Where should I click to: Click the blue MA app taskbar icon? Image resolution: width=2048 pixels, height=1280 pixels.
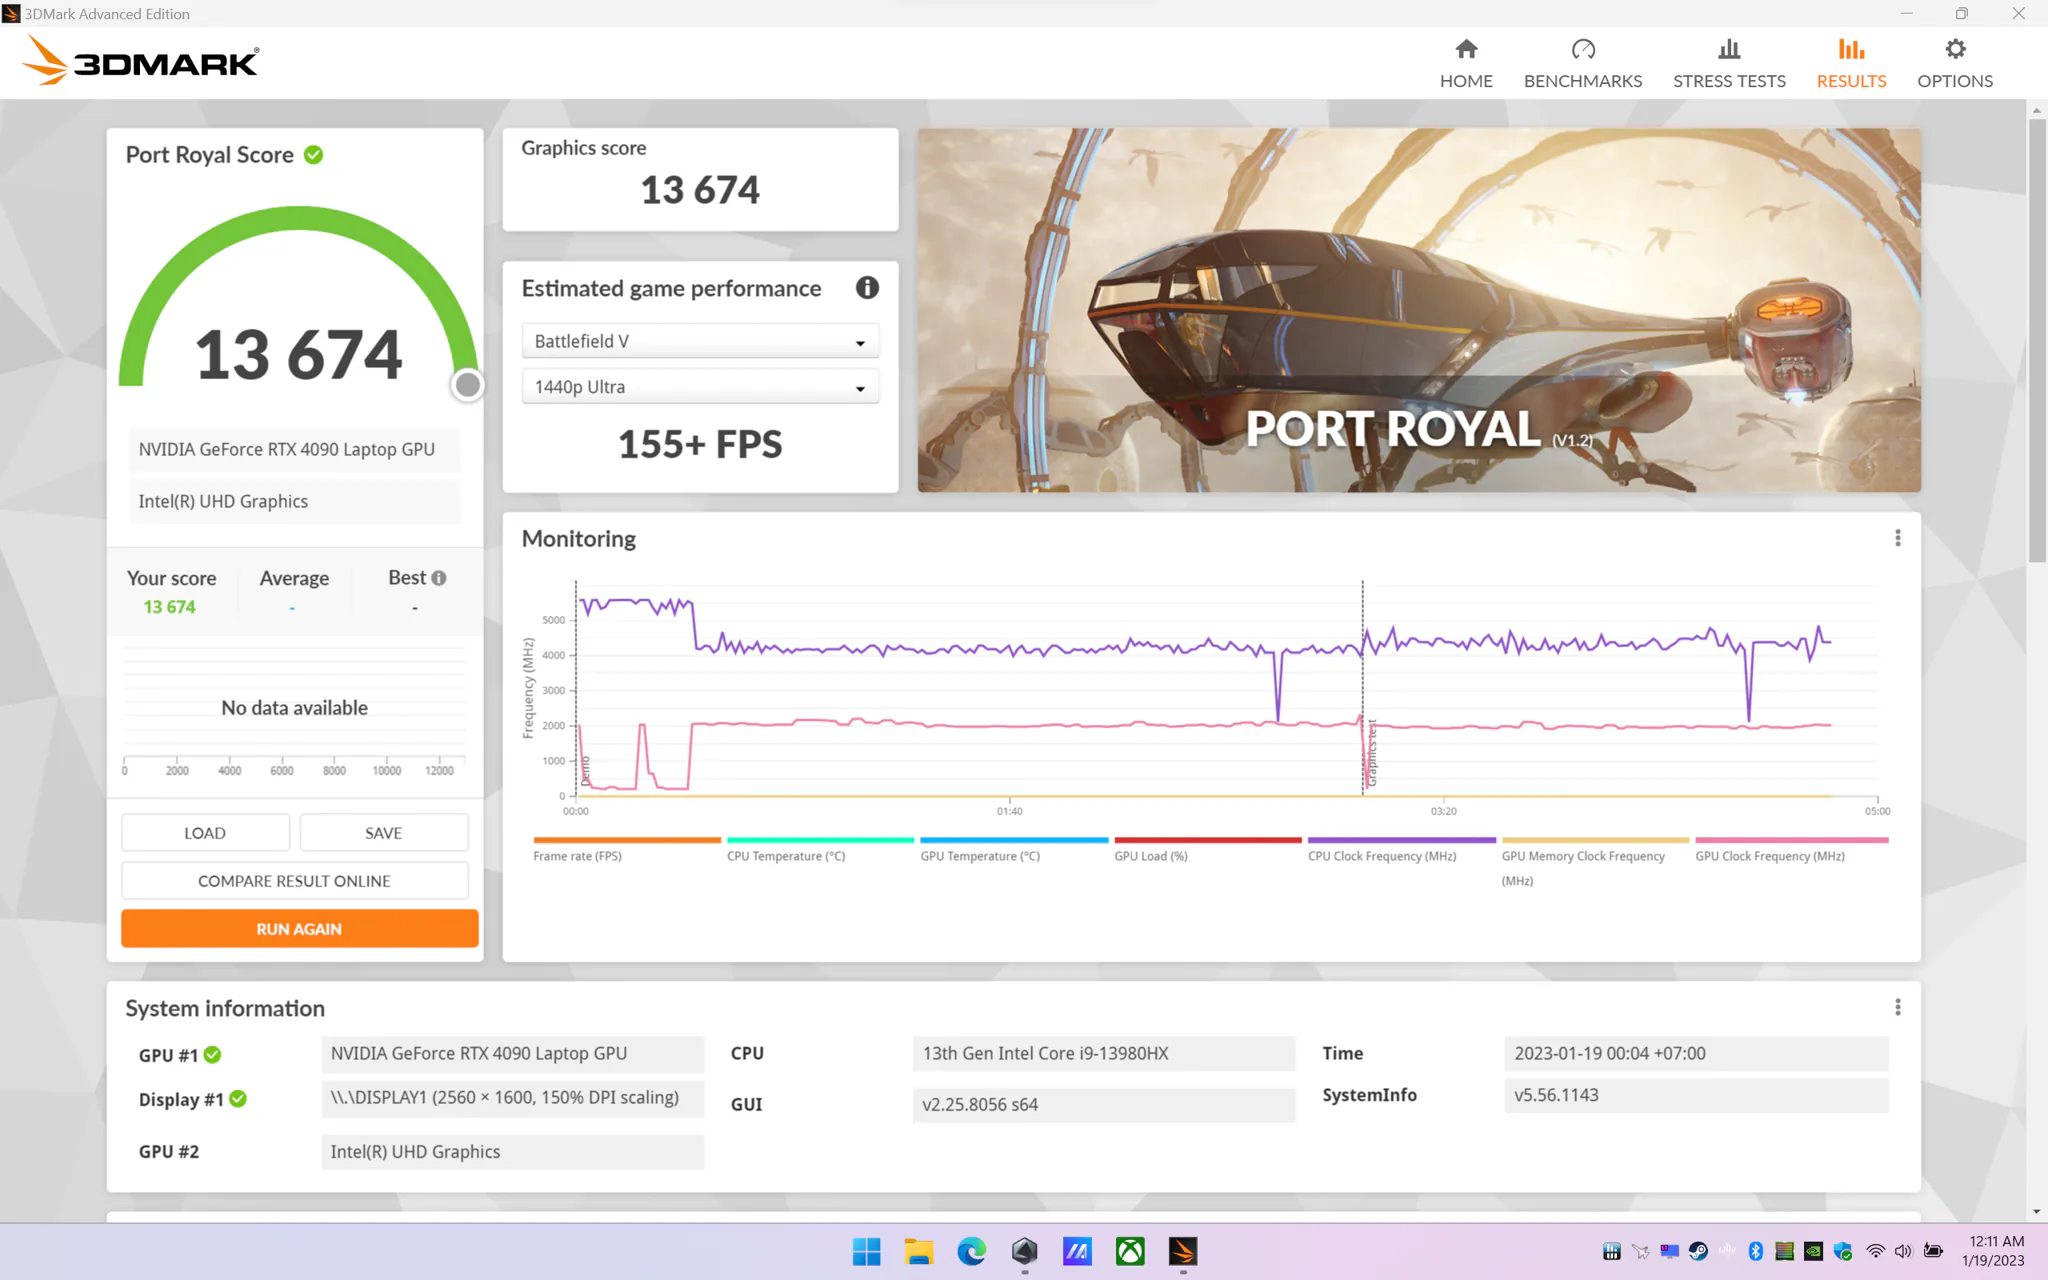point(1077,1251)
